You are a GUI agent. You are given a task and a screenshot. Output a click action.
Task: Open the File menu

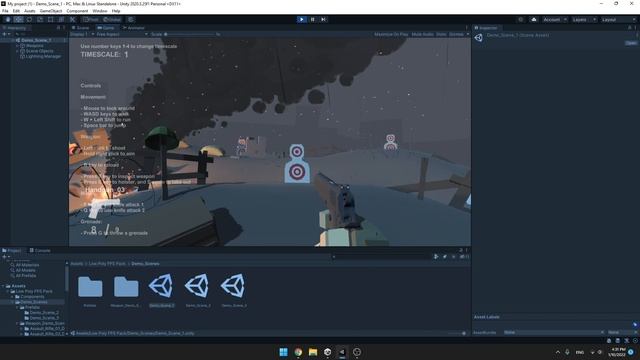pos(5,11)
